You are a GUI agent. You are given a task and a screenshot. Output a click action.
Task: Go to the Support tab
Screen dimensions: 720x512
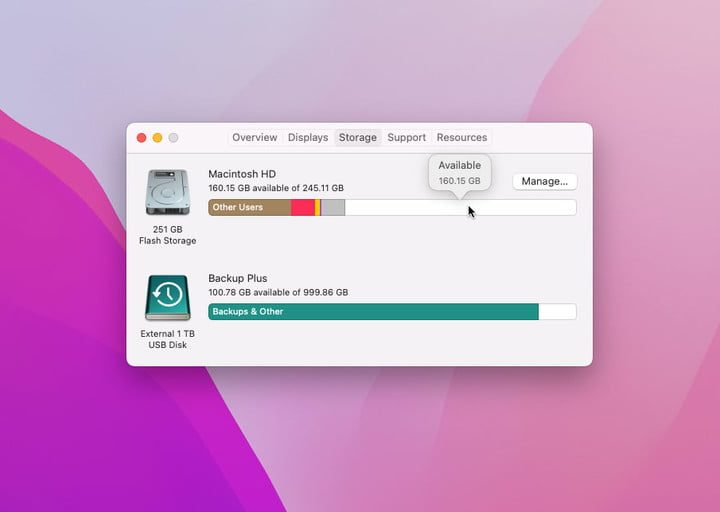[406, 137]
